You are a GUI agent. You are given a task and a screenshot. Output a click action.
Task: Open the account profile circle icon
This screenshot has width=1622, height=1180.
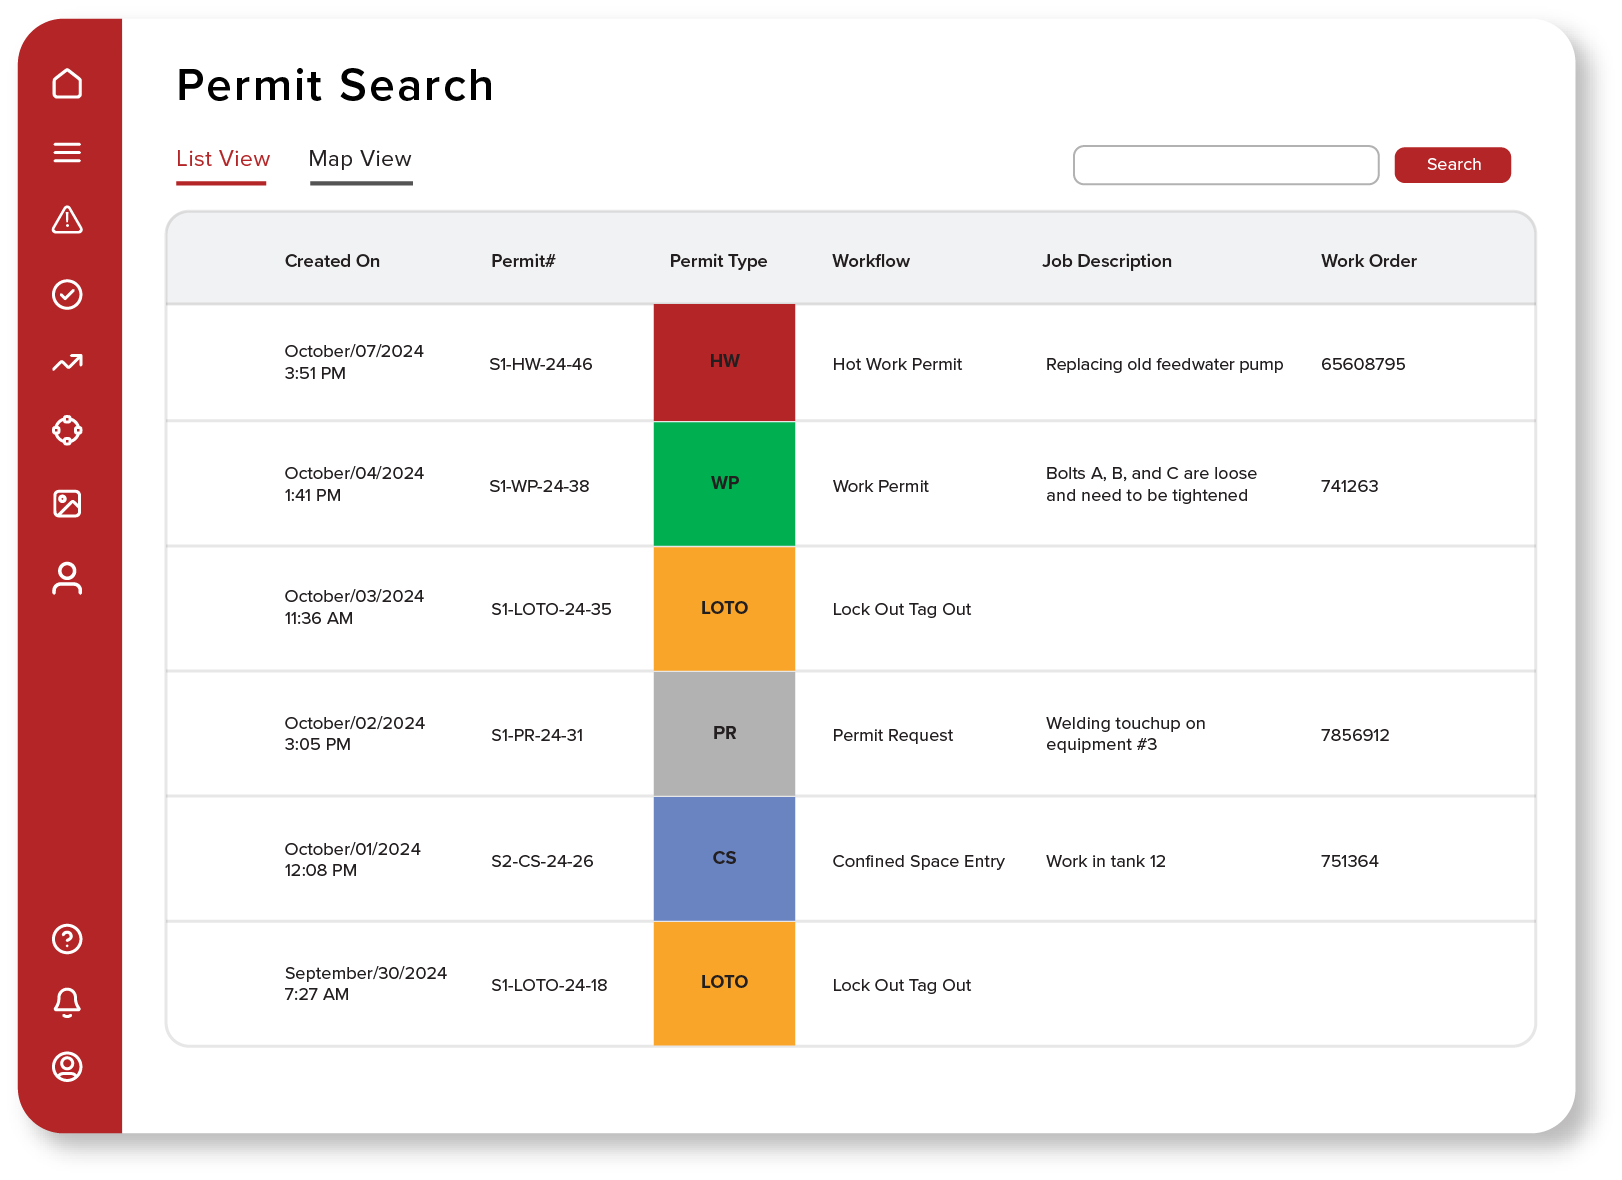[x=67, y=1066]
